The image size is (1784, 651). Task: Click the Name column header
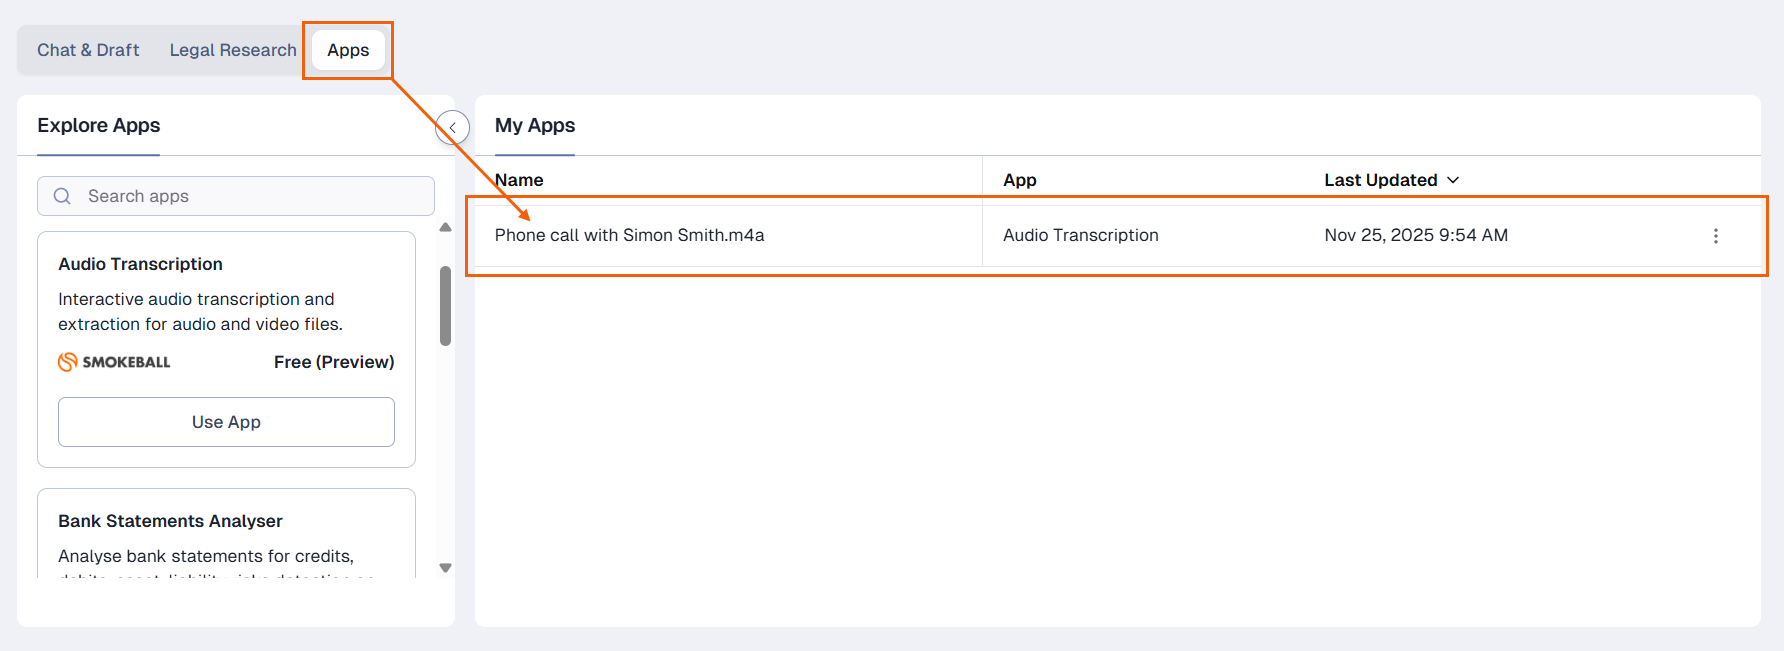point(519,180)
